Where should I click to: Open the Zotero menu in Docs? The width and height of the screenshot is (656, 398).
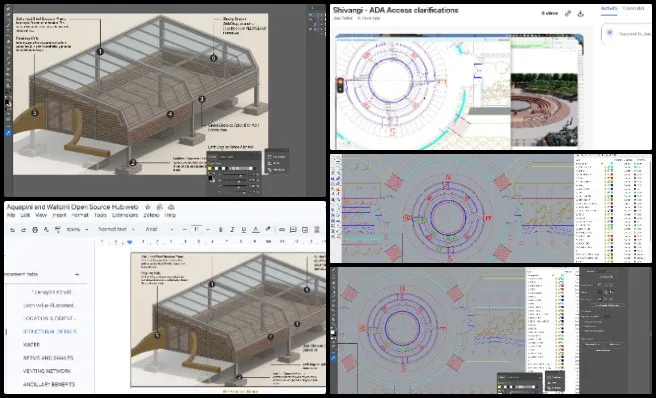click(x=151, y=215)
